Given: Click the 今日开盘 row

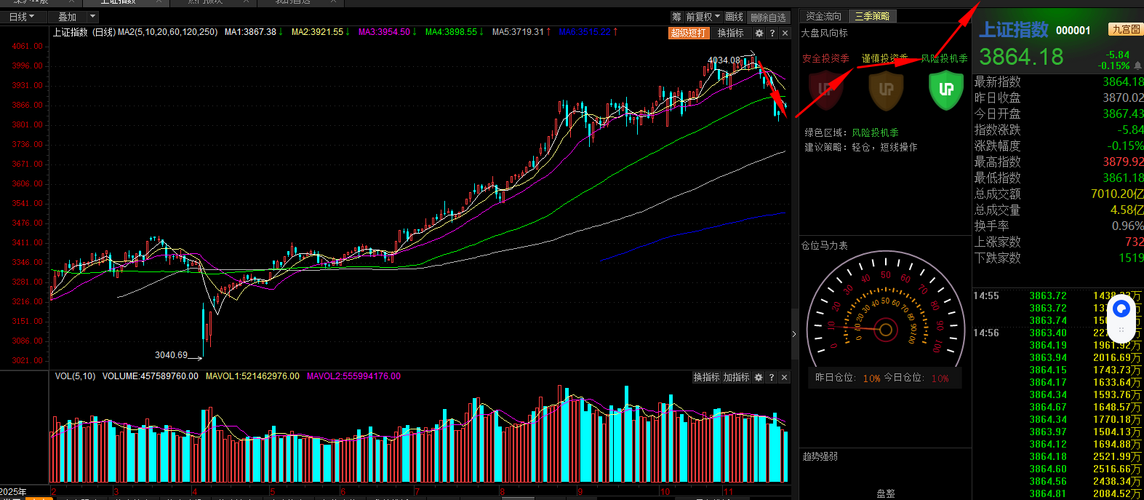Looking at the screenshot, I should point(1059,114).
